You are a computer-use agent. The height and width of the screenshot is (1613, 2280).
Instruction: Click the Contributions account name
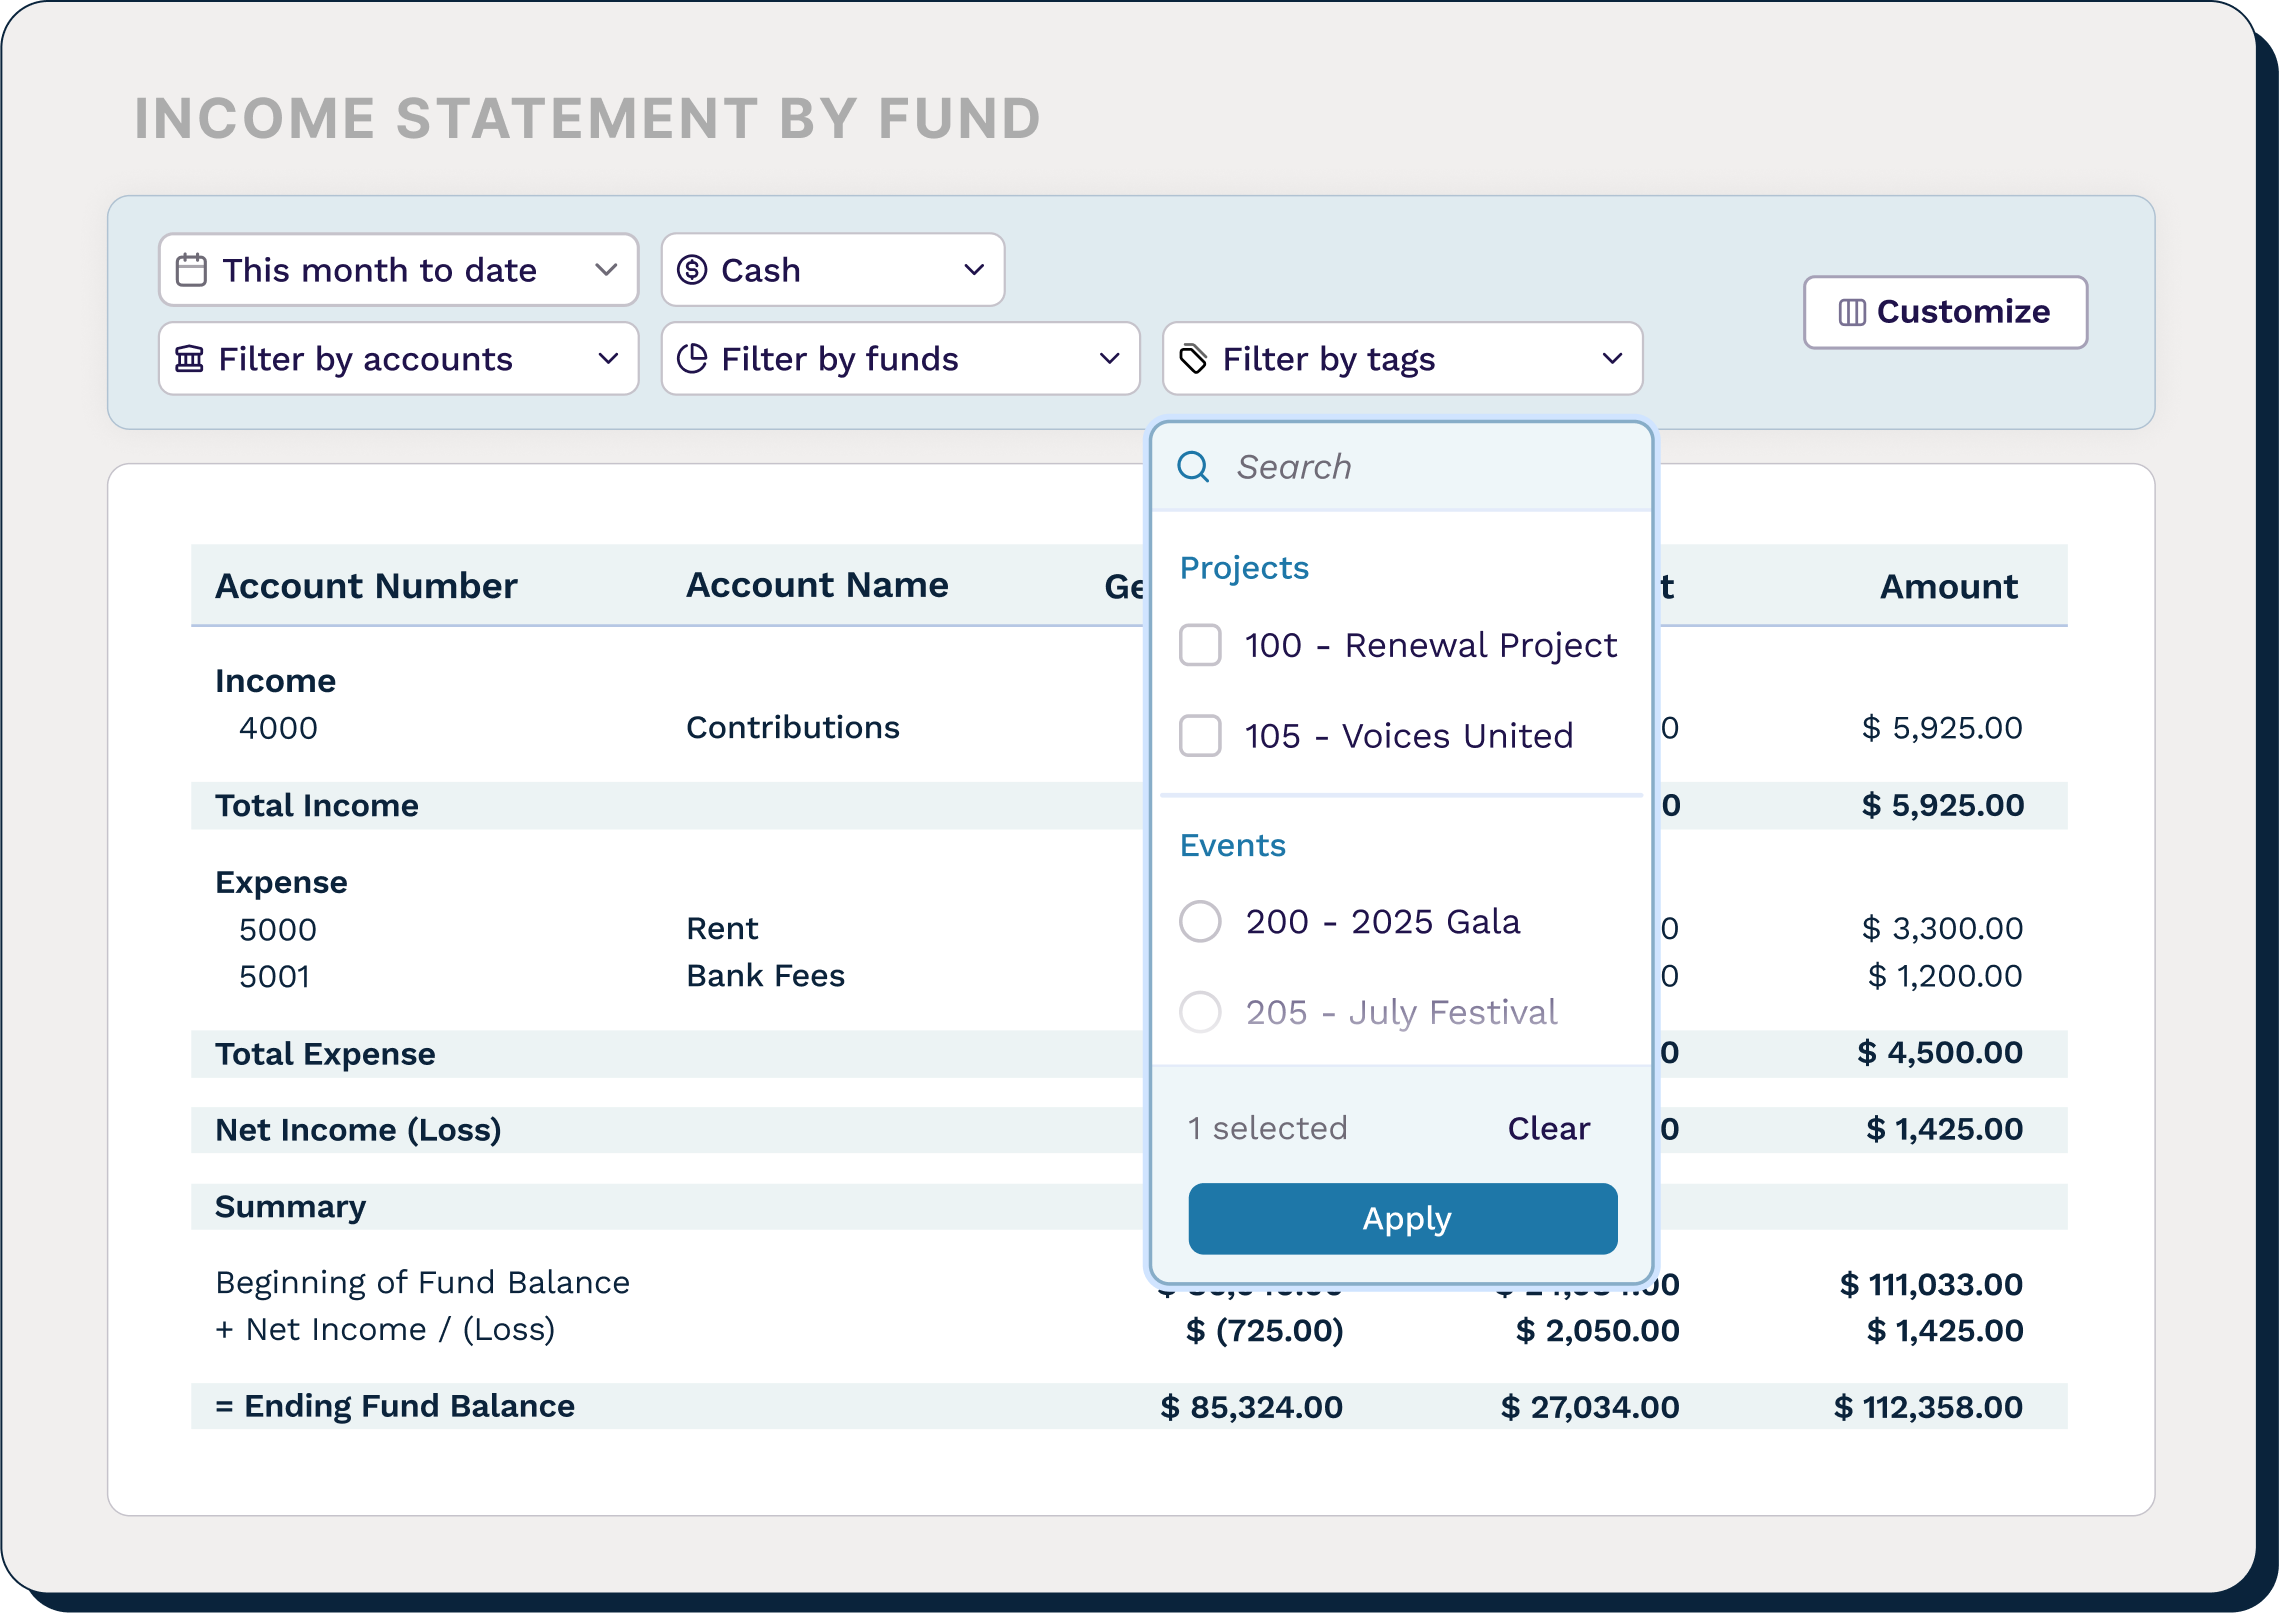pyautogui.click(x=792, y=727)
